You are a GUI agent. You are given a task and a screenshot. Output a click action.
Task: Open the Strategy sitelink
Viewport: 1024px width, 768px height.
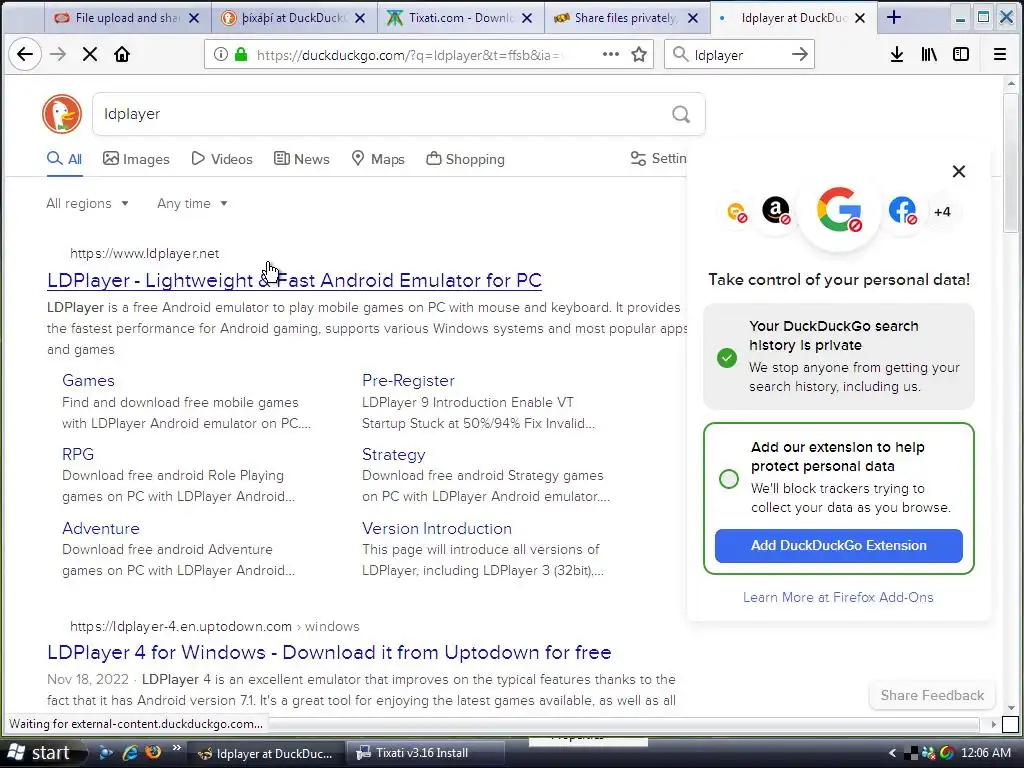[394, 455]
